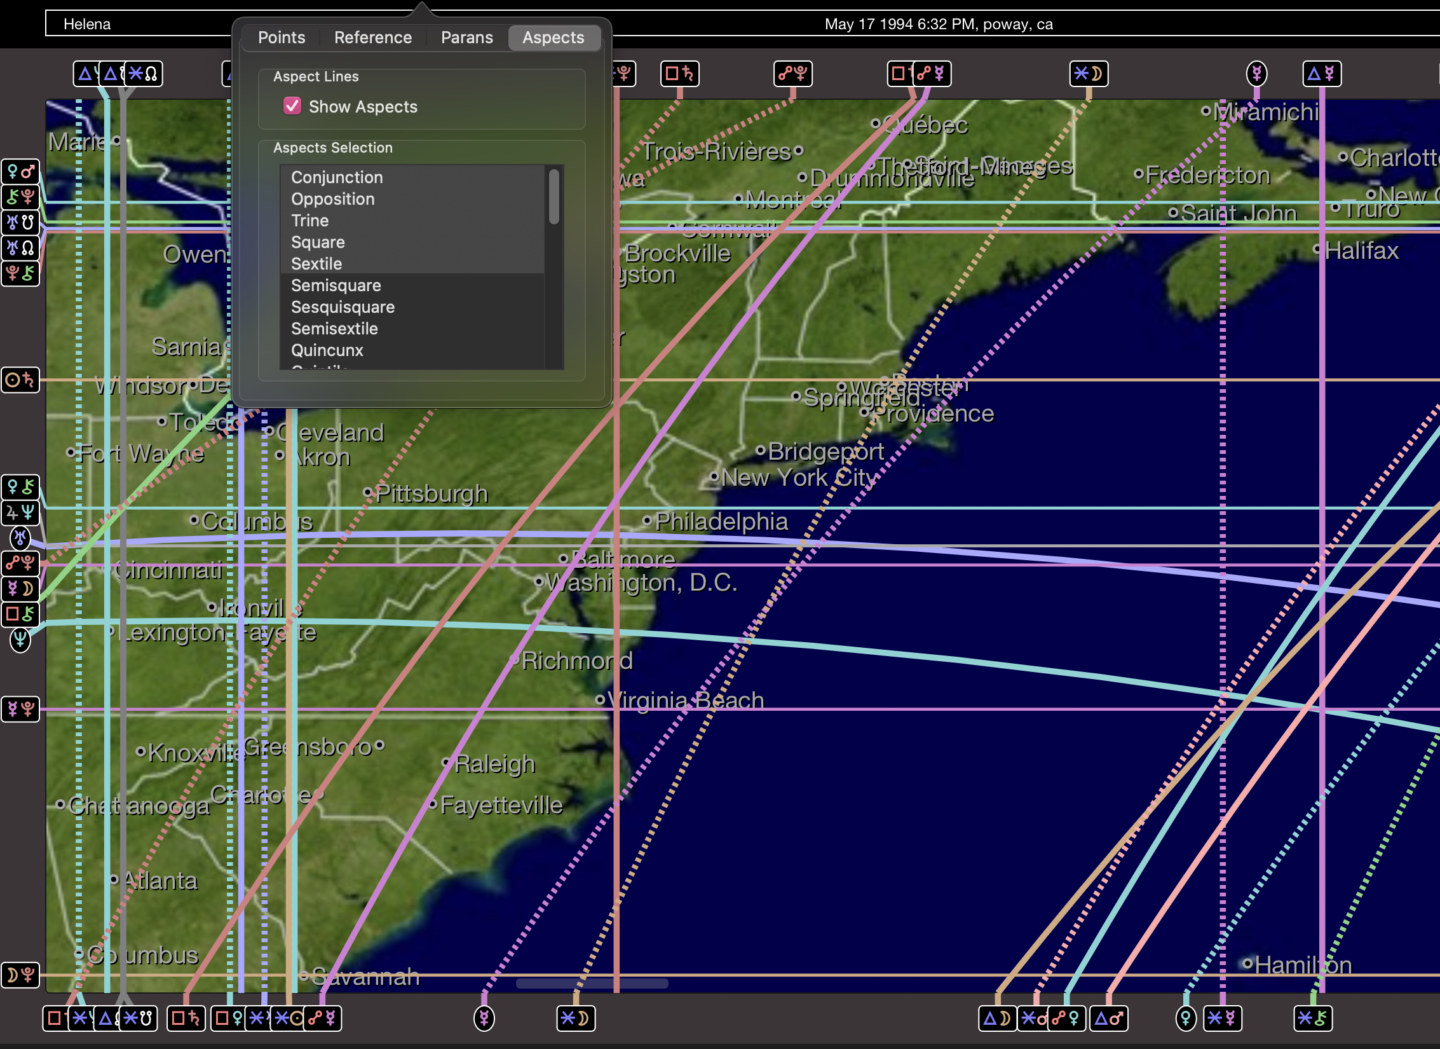Select the round Neptune line marker
Image resolution: width=1440 pixels, height=1049 pixels.
(x=20, y=640)
